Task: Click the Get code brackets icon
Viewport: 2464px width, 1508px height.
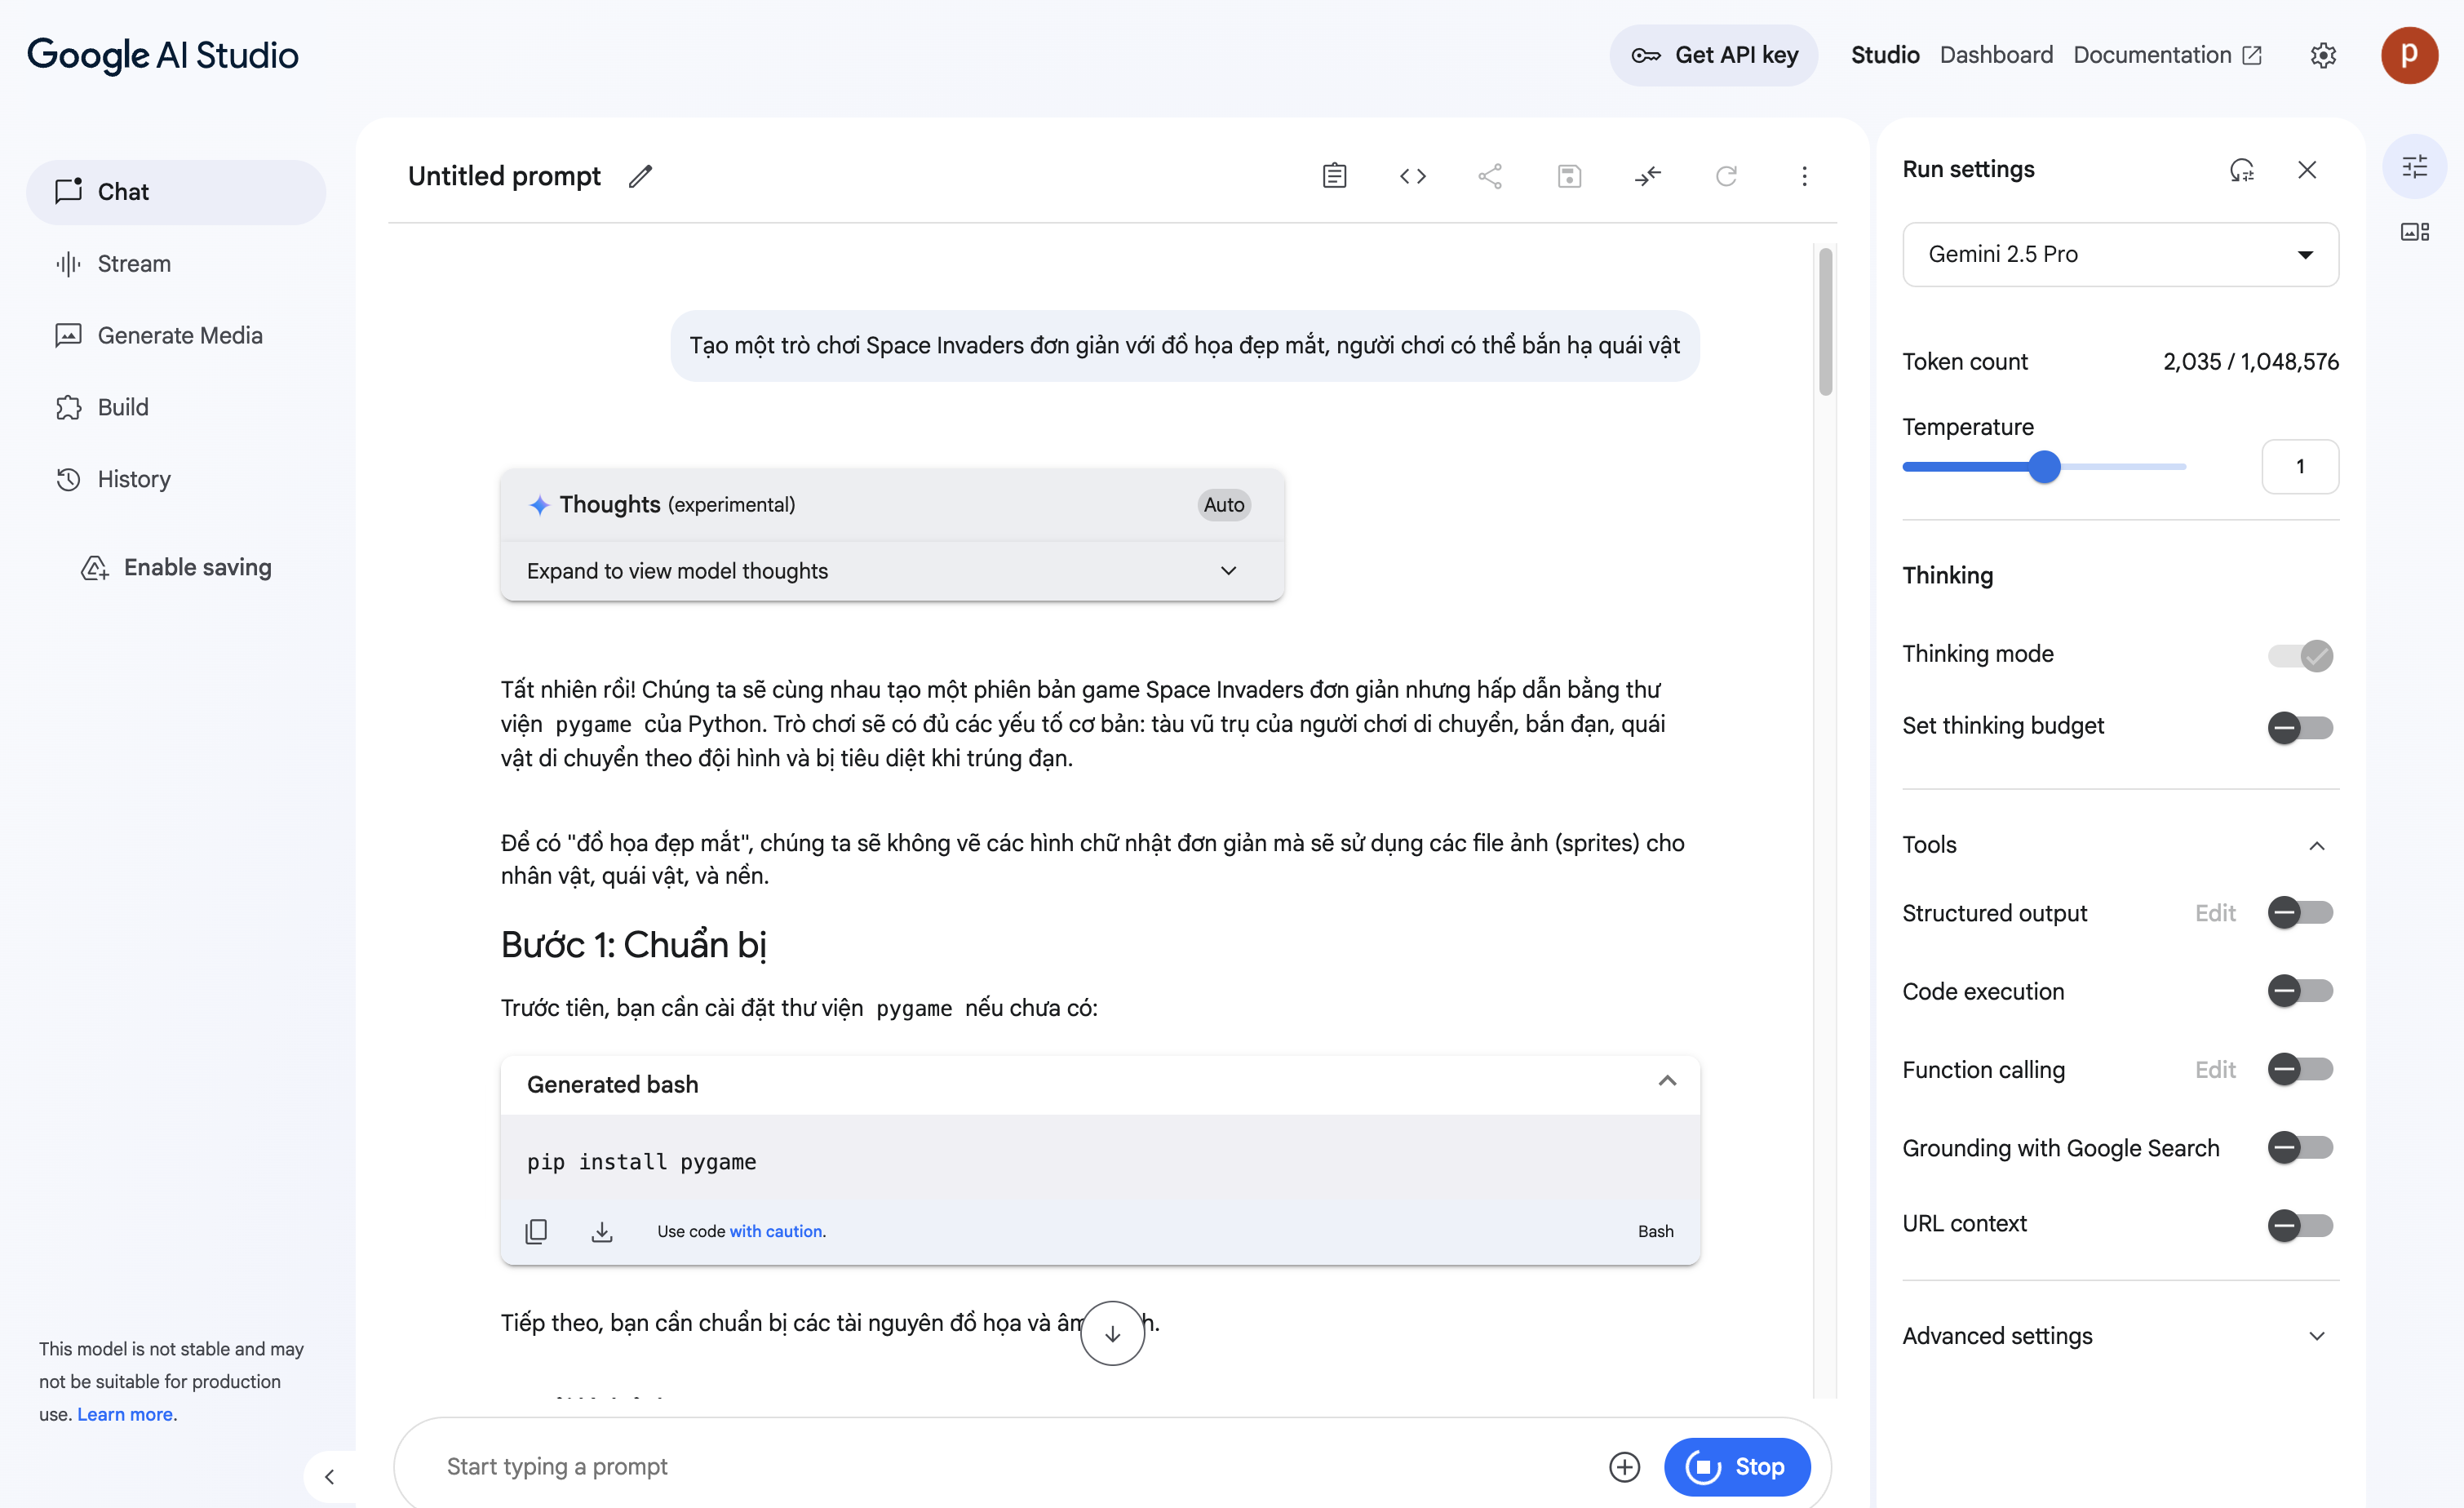Action: pyautogui.click(x=1412, y=176)
